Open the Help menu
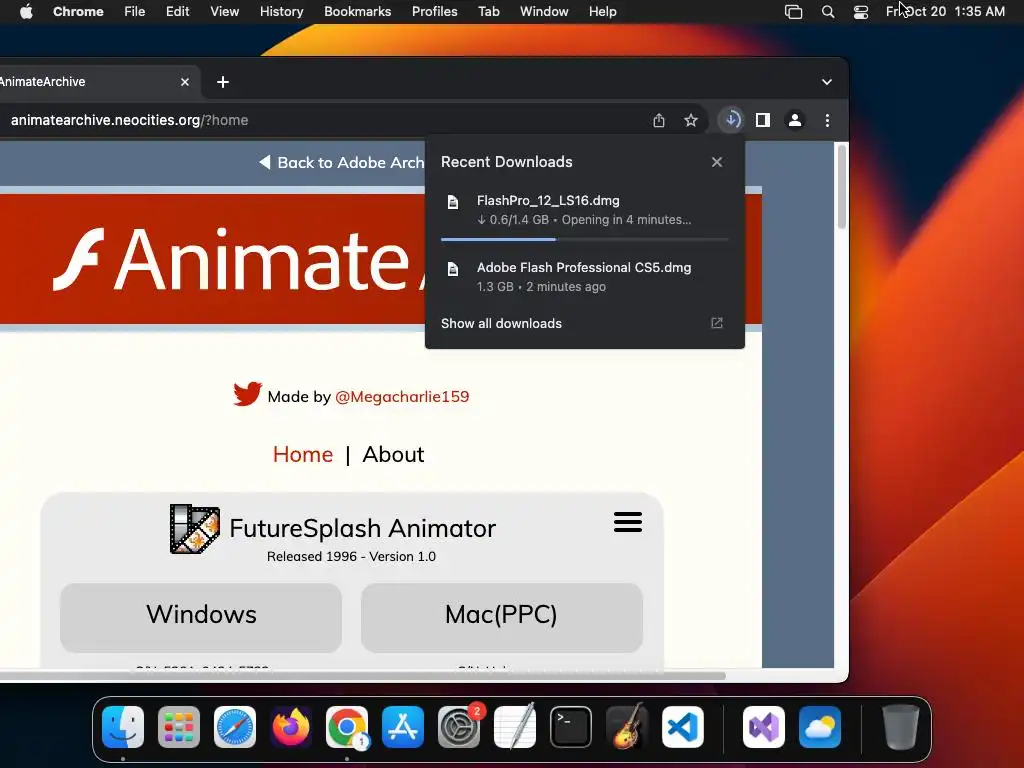Image resolution: width=1024 pixels, height=768 pixels. coord(602,11)
